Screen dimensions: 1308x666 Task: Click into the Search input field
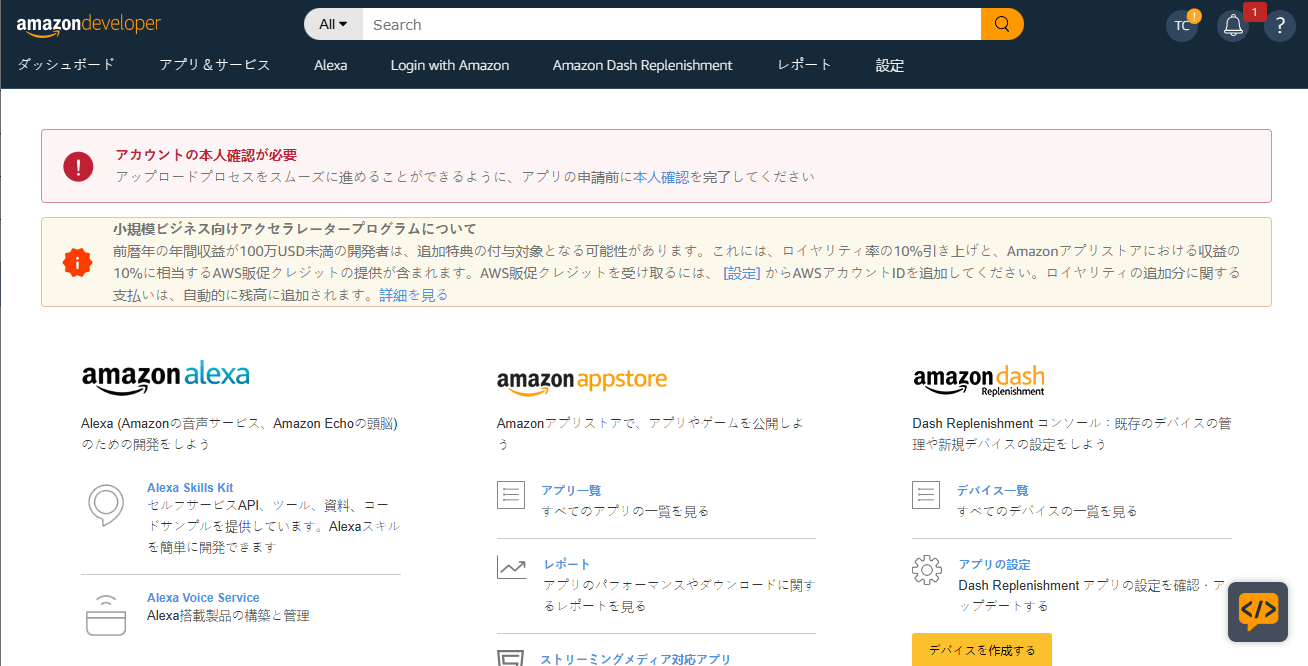(672, 24)
